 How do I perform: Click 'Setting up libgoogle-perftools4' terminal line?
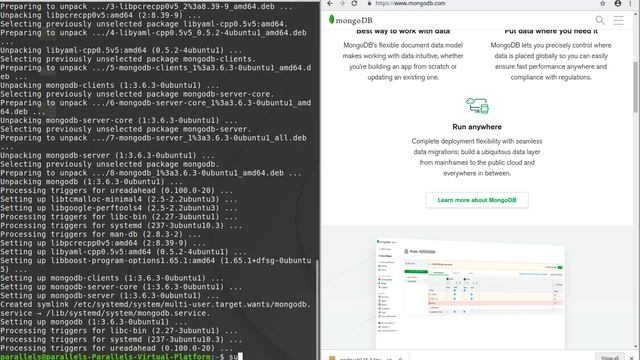[x=119, y=208]
